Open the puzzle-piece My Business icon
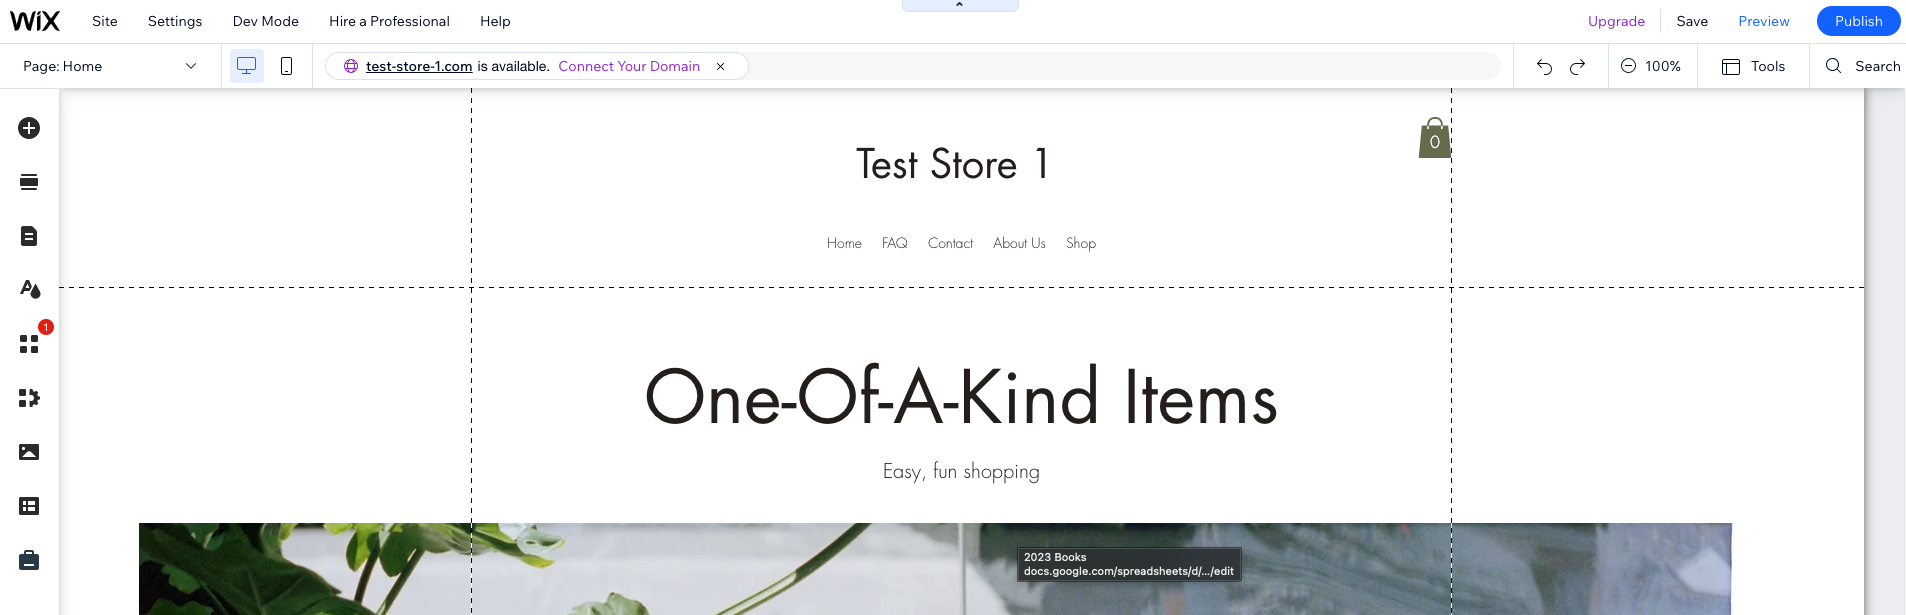Viewport: 1906px width, 615px height. [x=29, y=398]
